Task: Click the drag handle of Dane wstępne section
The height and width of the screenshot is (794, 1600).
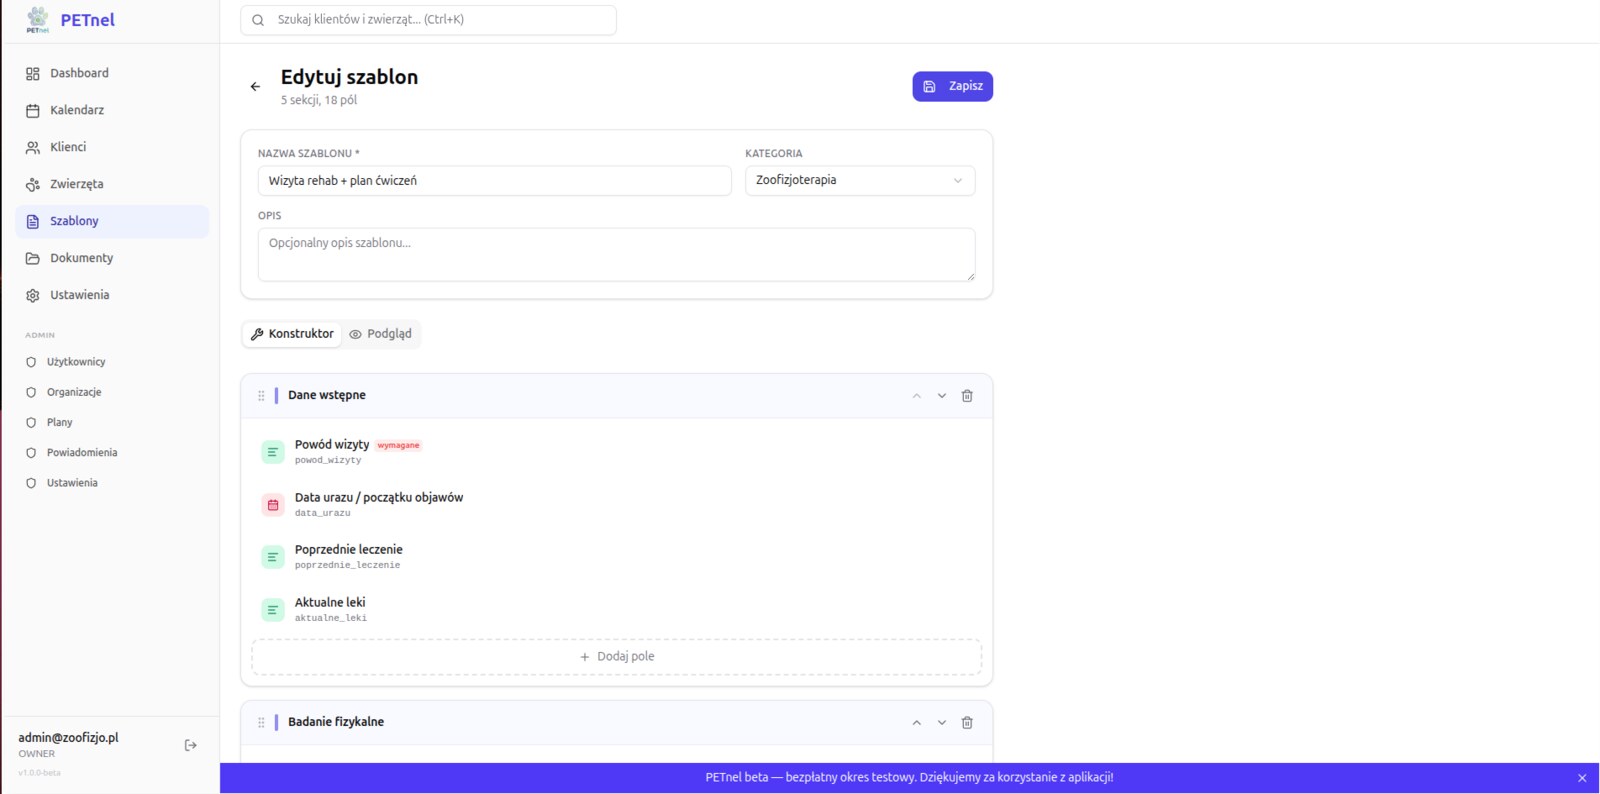Action: click(261, 396)
